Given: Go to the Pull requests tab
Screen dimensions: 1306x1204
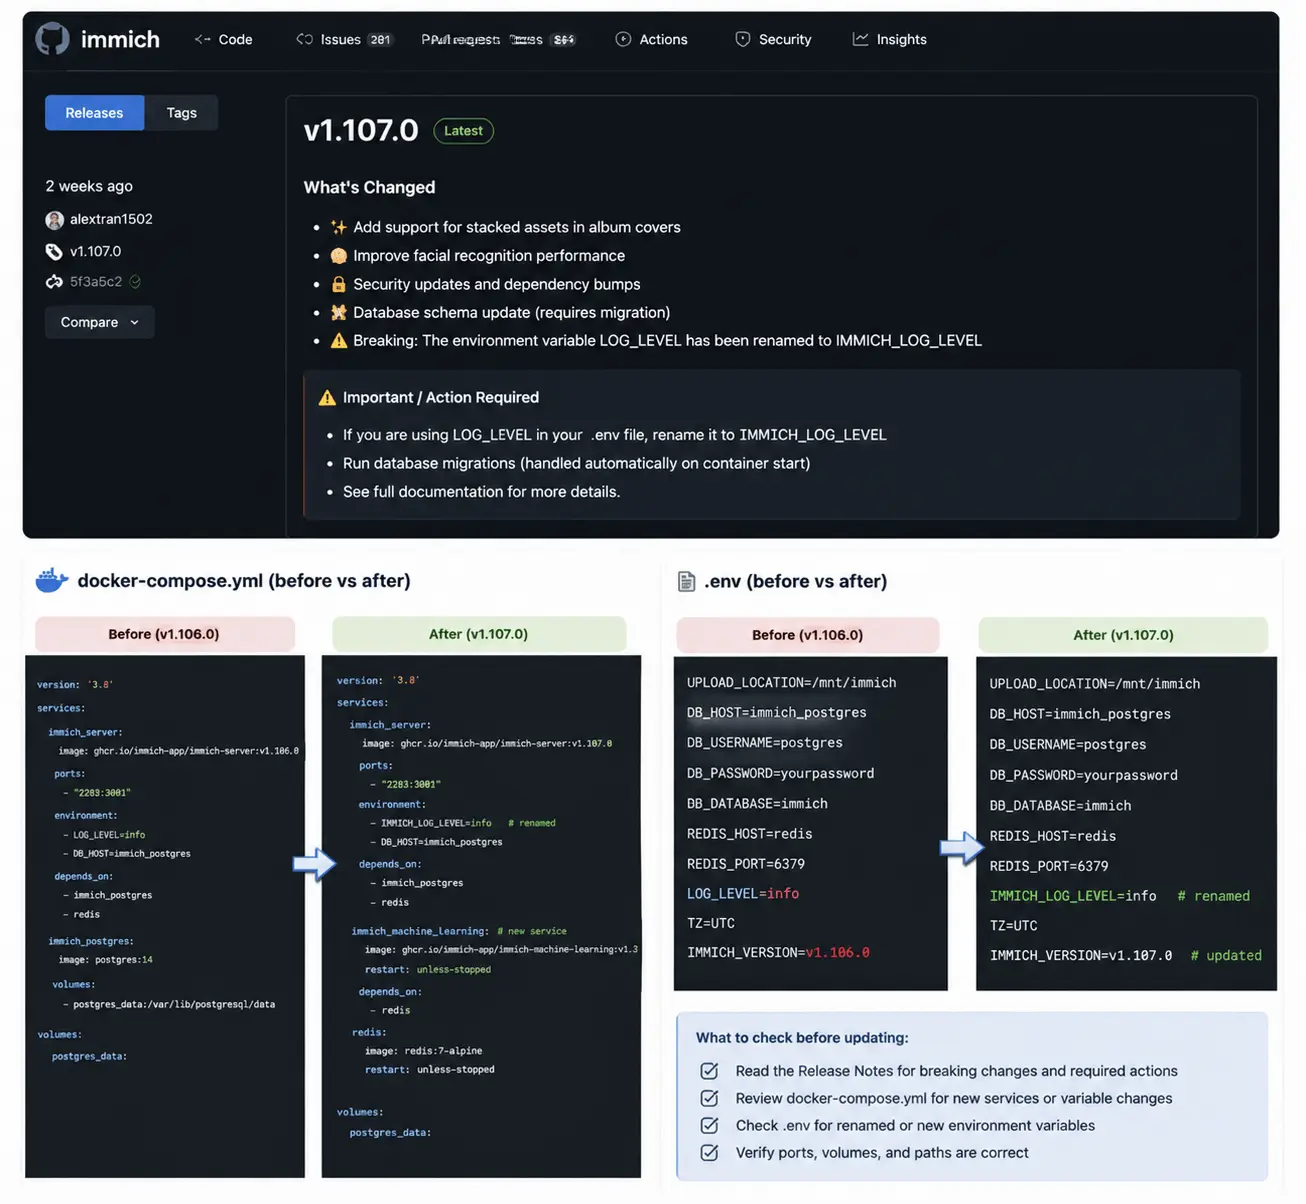Looking at the screenshot, I should click(498, 39).
